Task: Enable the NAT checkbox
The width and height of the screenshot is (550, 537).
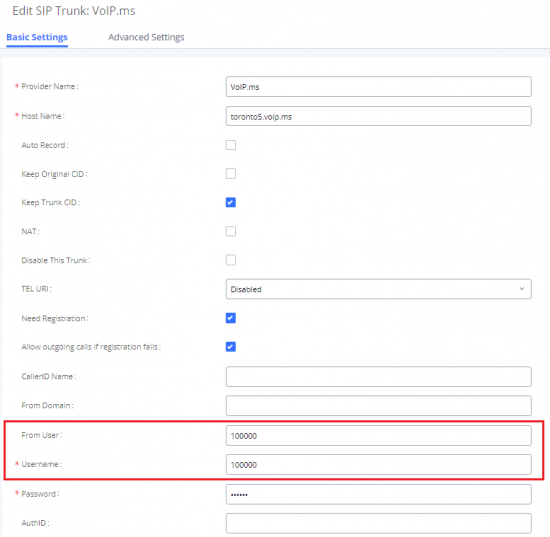Action: 231,231
